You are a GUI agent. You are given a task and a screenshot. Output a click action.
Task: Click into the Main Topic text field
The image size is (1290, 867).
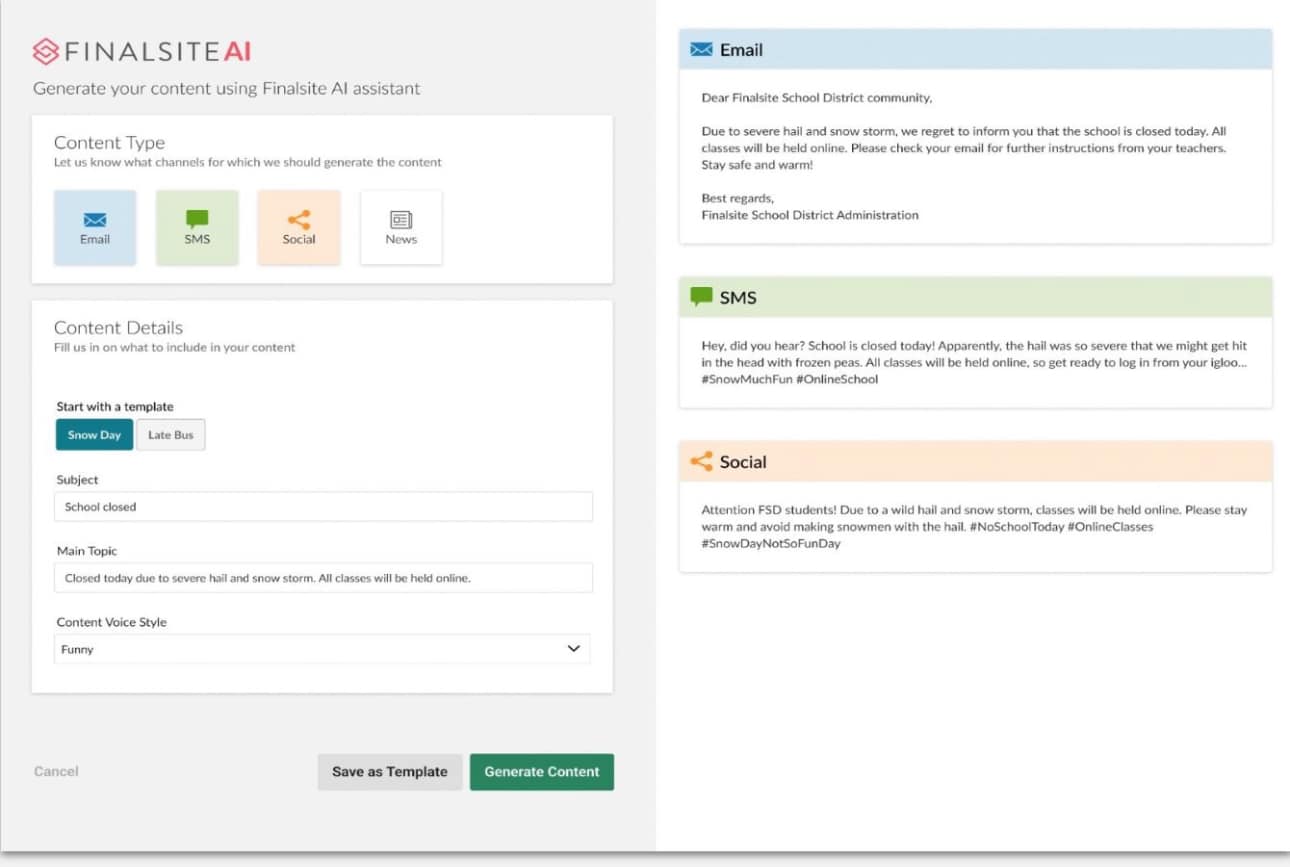click(x=323, y=578)
